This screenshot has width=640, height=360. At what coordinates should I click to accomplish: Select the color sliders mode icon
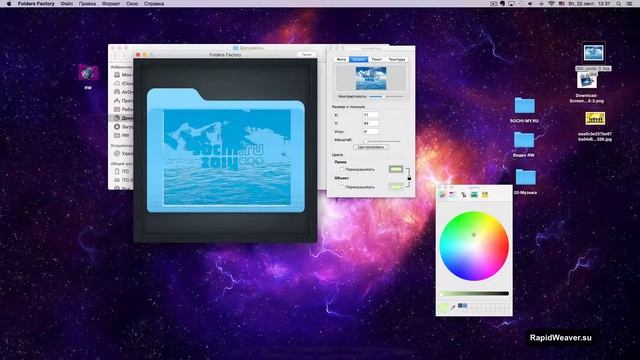coord(453,195)
